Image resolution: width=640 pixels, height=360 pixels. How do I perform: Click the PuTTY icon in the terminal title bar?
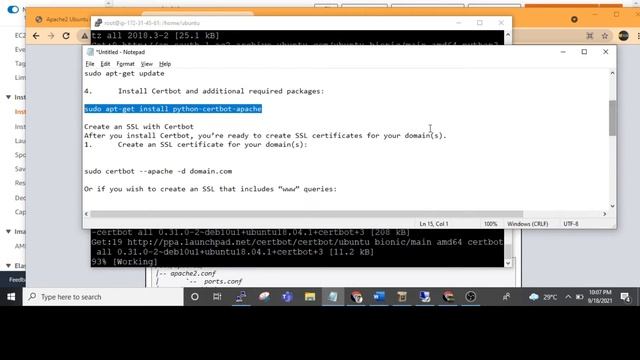pos(98,23)
